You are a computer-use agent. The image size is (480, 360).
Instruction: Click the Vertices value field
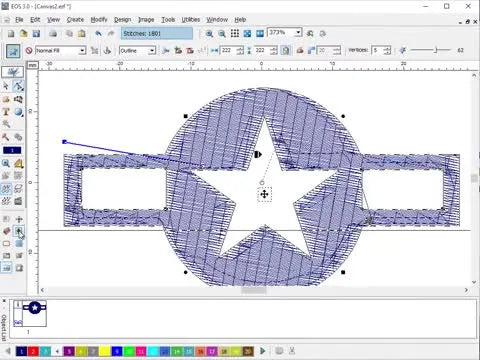[x=378, y=50]
